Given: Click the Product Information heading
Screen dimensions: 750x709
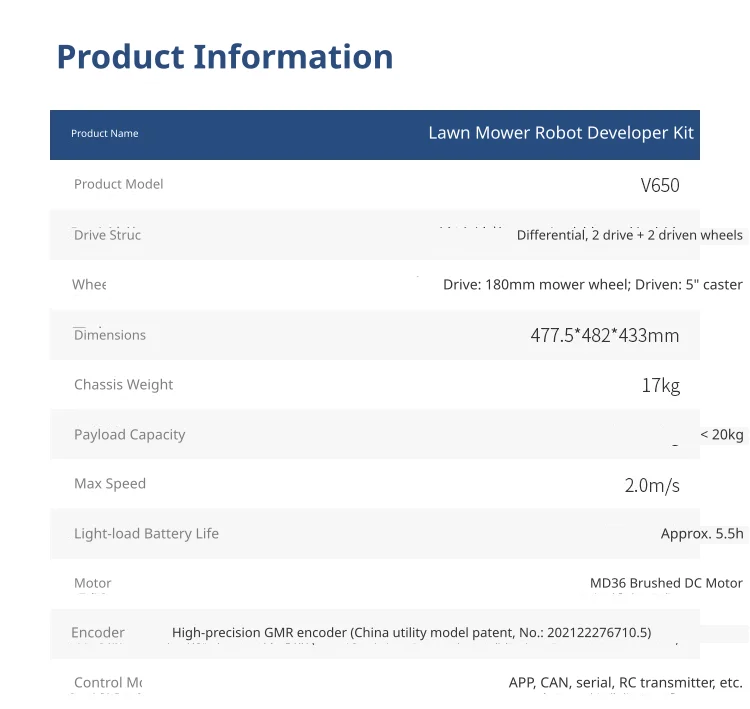Looking at the screenshot, I should 225,57.
